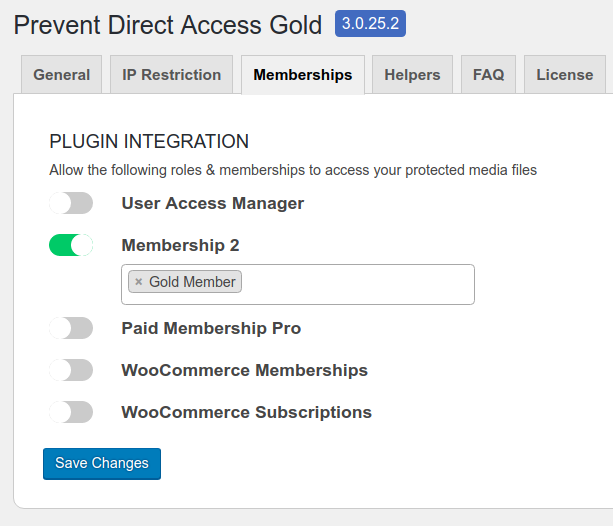The width and height of the screenshot is (613, 526).
Task: Turn on Paid Membership Pro switch
Action: coord(71,328)
